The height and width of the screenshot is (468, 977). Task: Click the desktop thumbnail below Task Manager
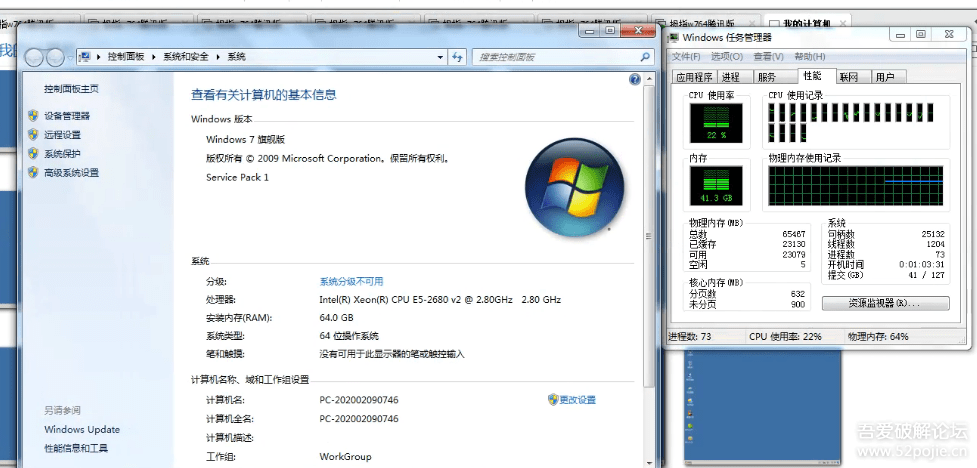pos(762,406)
